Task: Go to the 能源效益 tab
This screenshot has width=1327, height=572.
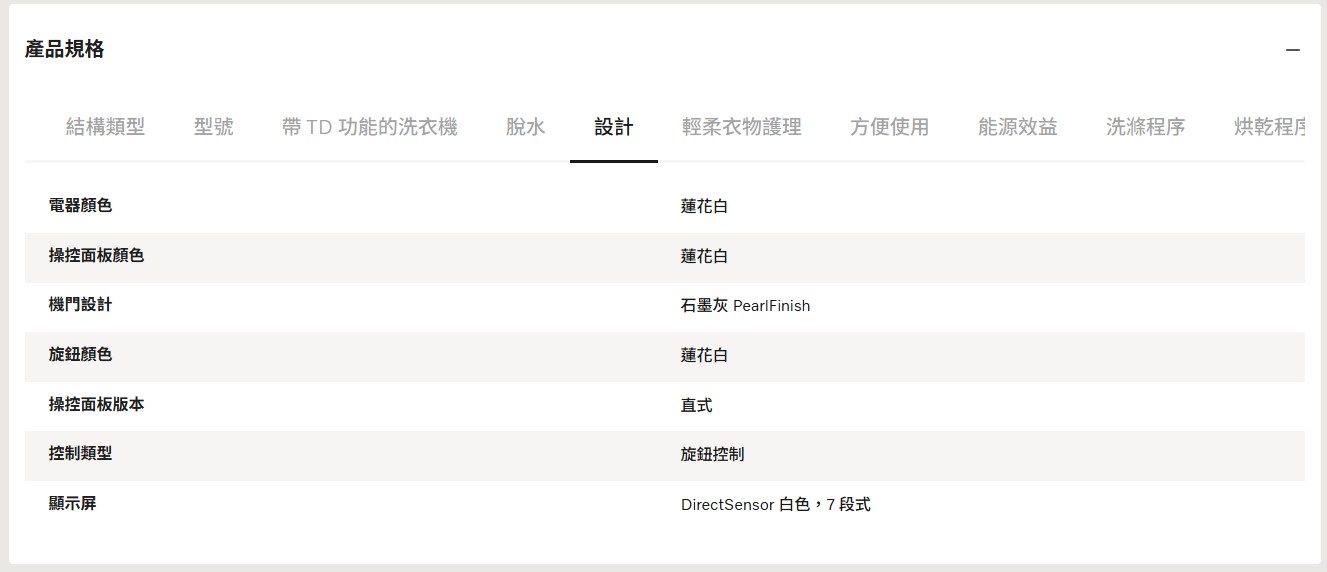Action: click(x=1018, y=127)
